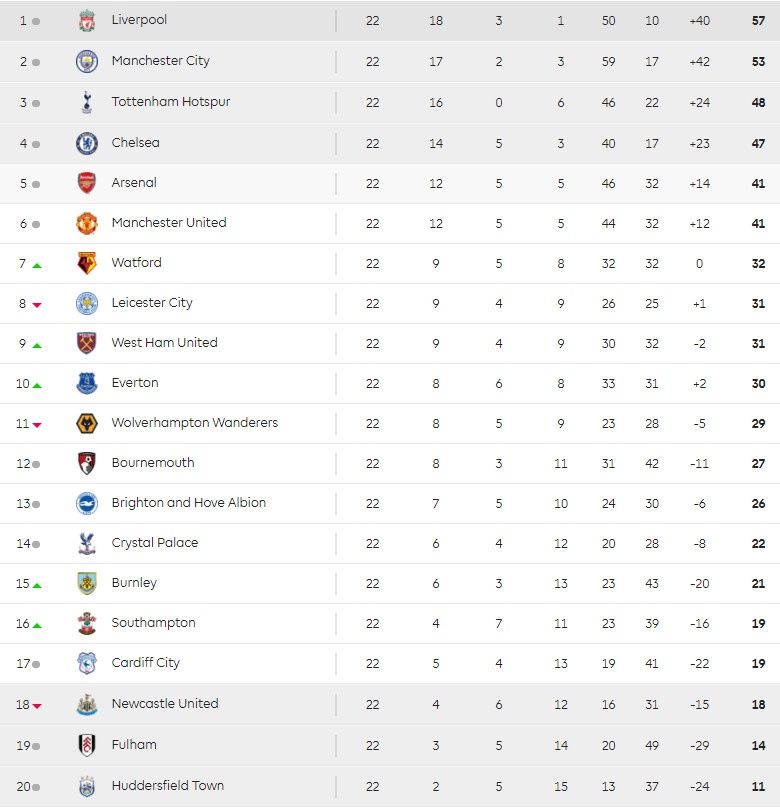The image size is (780, 807).
Task: Click the Southampton team name
Action: (x=153, y=623)
